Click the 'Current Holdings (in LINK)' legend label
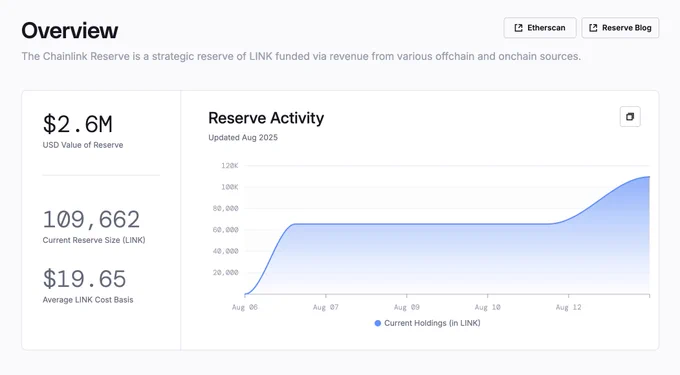 click(432, 323)
